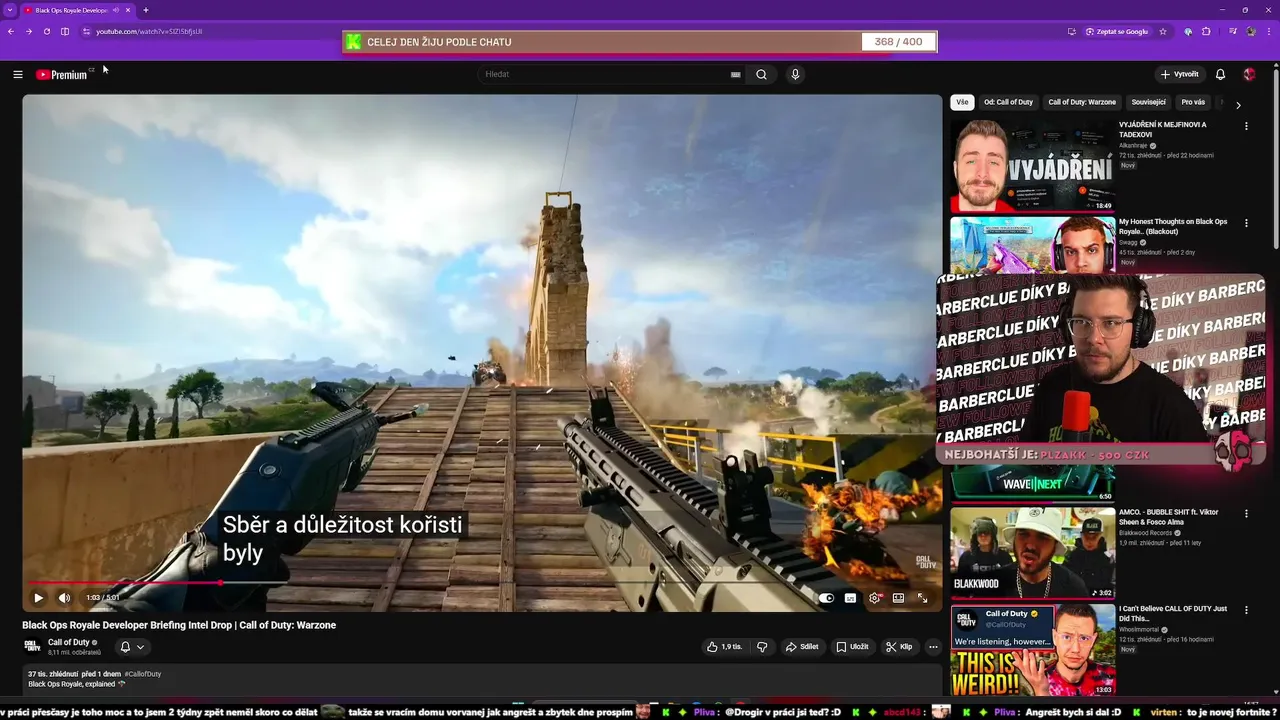
Task: Expand the tab search chevron in browser
Action: click(10, 10)
